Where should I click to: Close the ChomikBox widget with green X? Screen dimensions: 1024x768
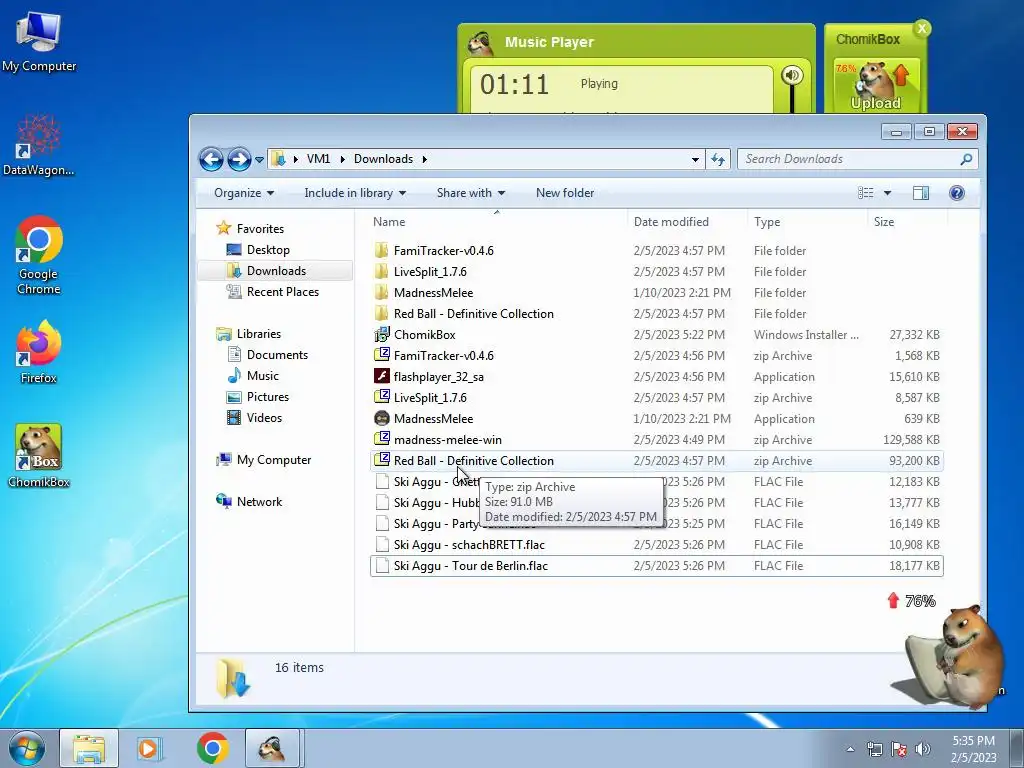(922, 29)
